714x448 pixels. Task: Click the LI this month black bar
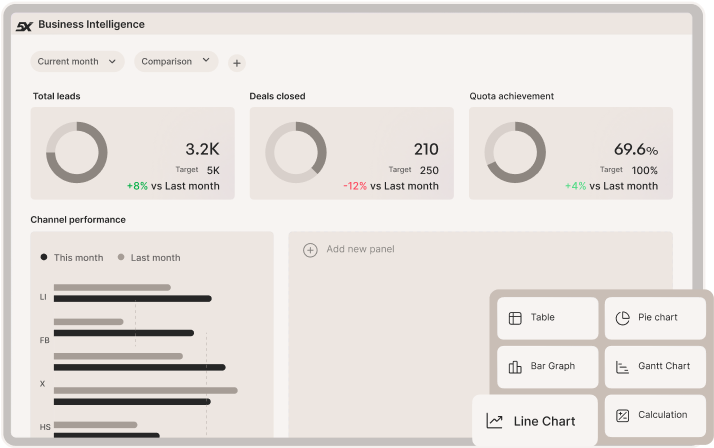pos(133,299)
